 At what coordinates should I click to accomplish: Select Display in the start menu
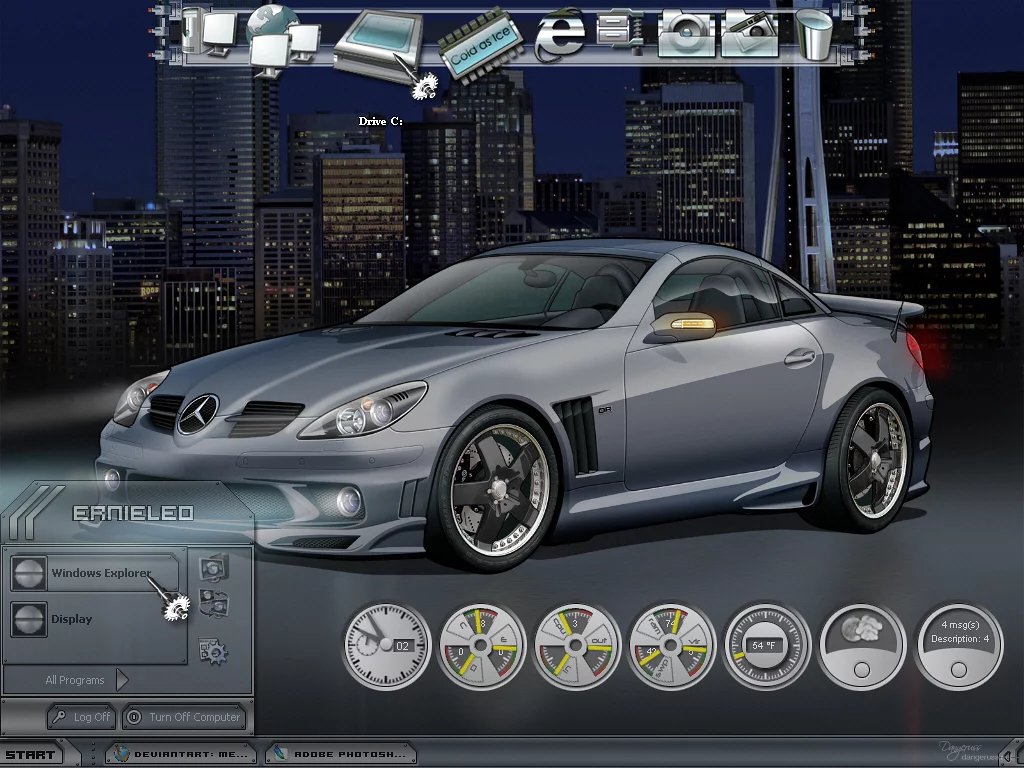[72, 619]
